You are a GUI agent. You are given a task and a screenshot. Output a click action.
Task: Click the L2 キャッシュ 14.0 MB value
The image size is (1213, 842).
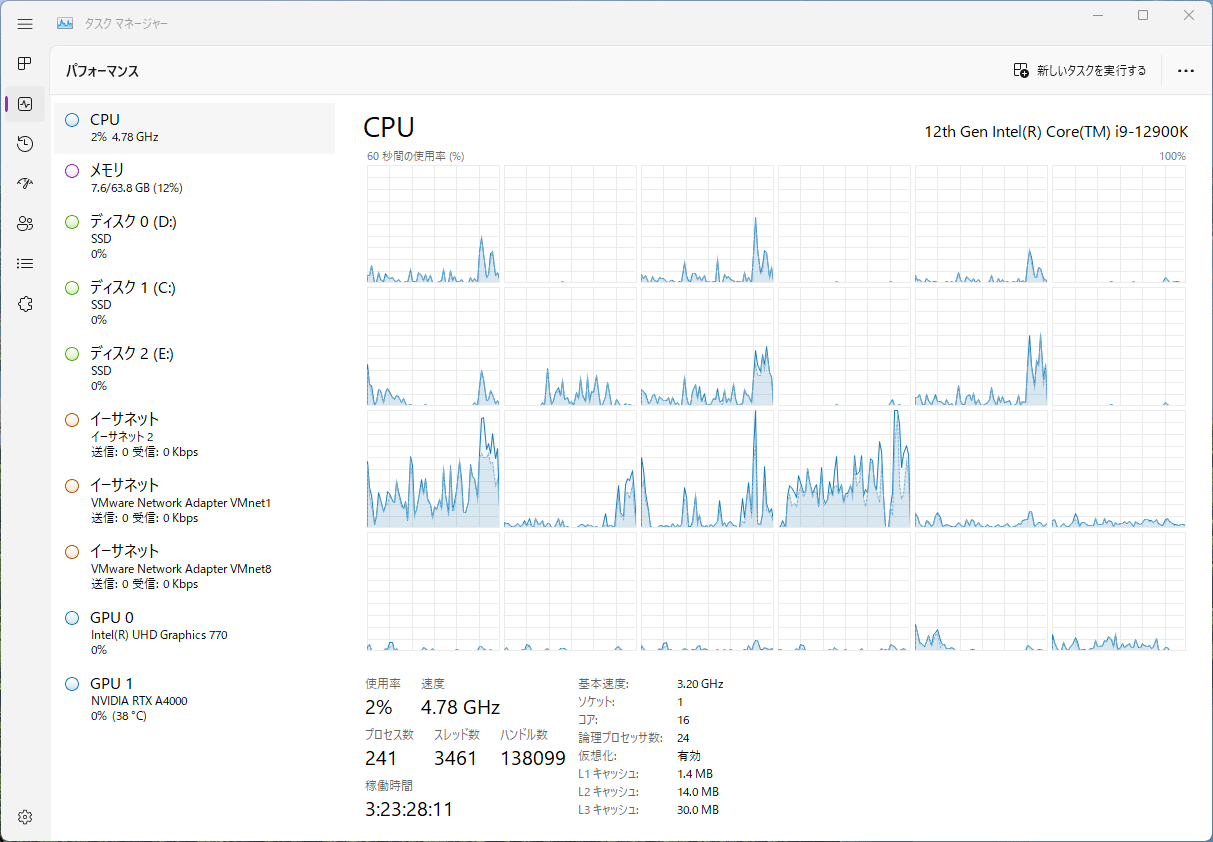[698, 792]
